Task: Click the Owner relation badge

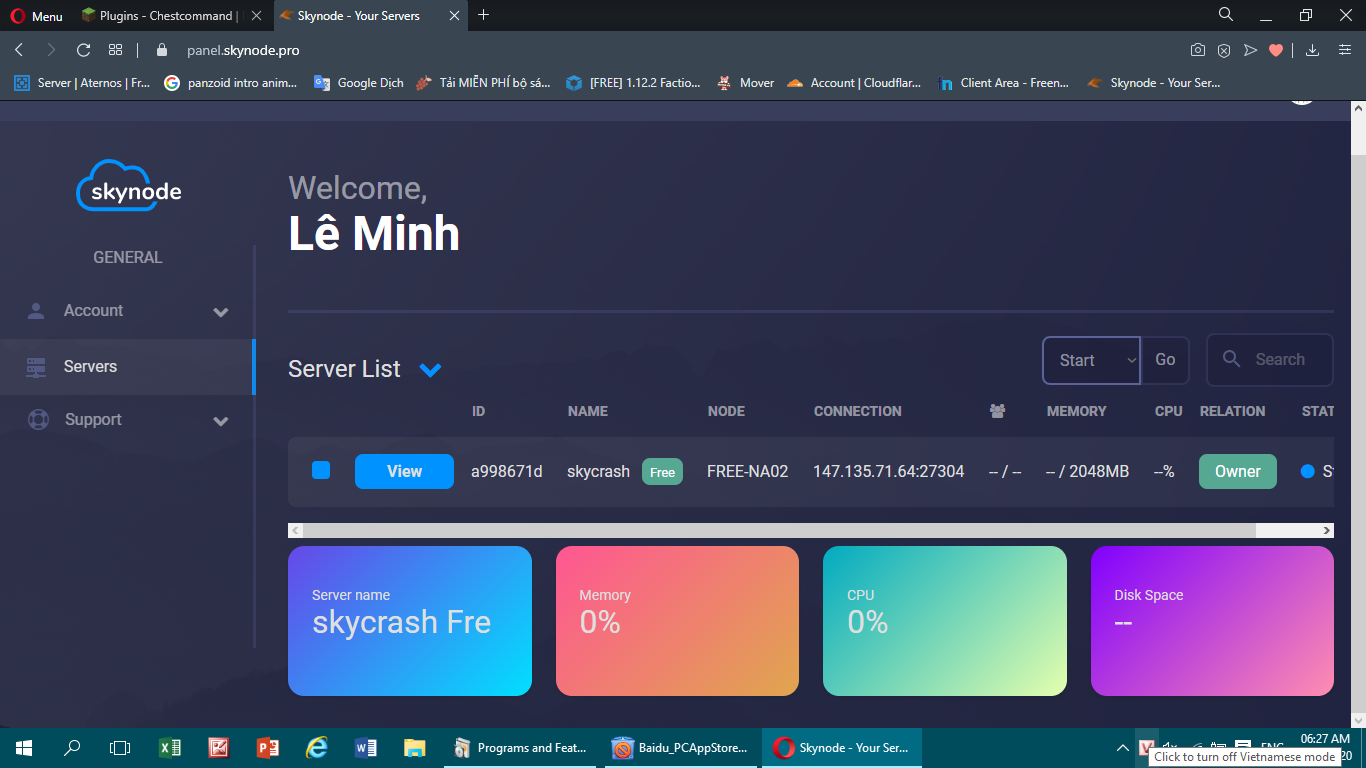Action: tap(1238, 471)
